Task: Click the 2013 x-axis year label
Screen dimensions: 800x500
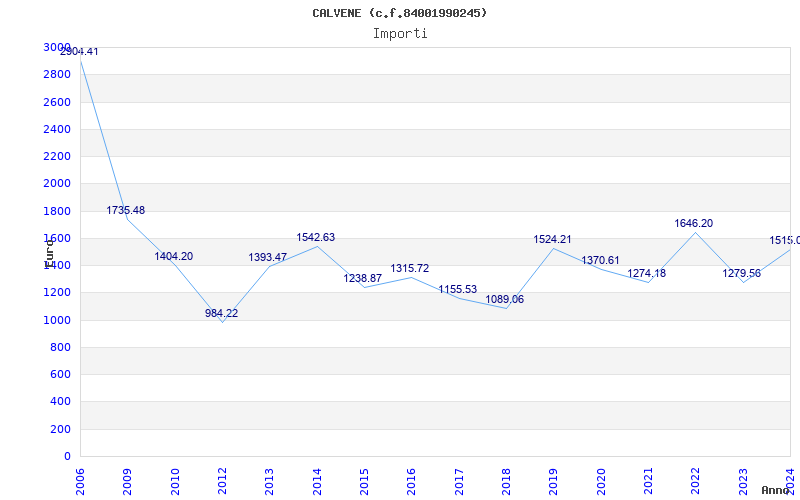Action: click(269, 482)
